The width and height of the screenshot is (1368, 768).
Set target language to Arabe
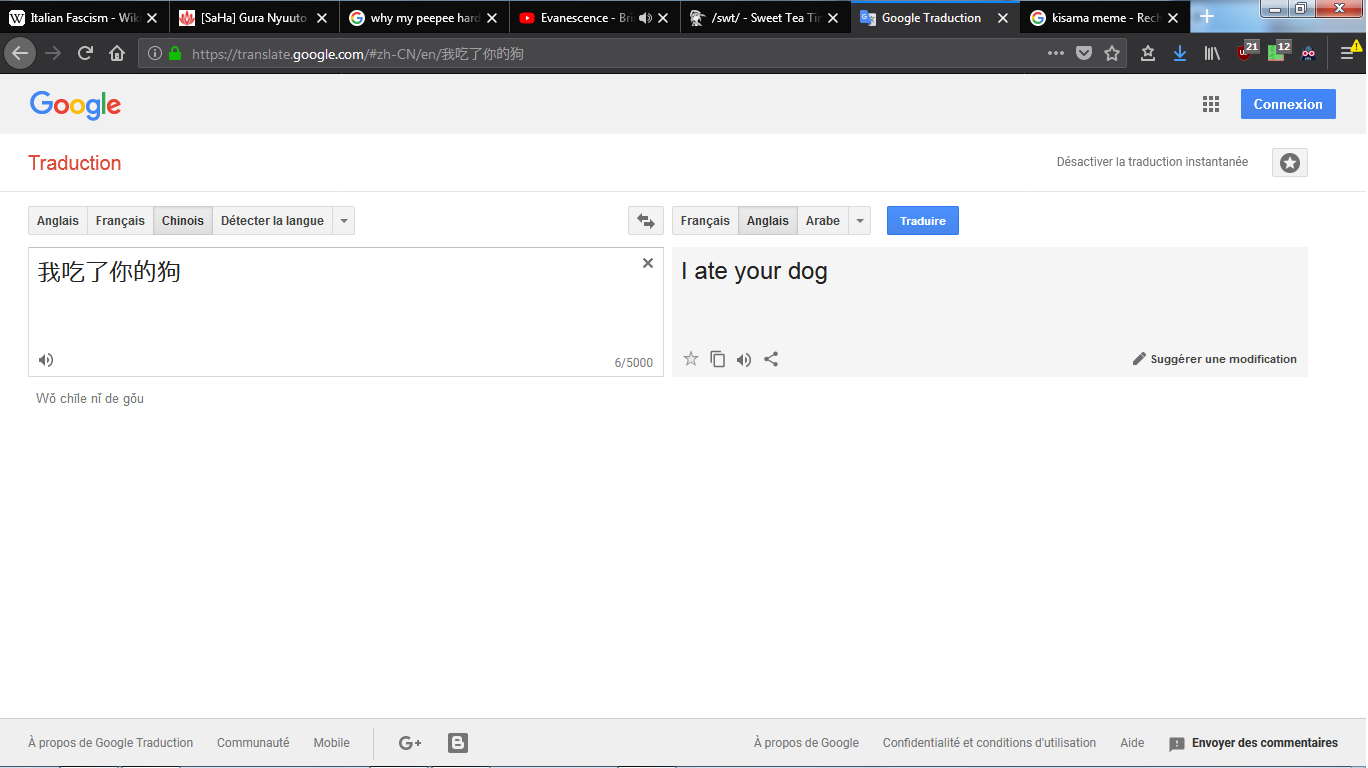[x=822, y=221]
